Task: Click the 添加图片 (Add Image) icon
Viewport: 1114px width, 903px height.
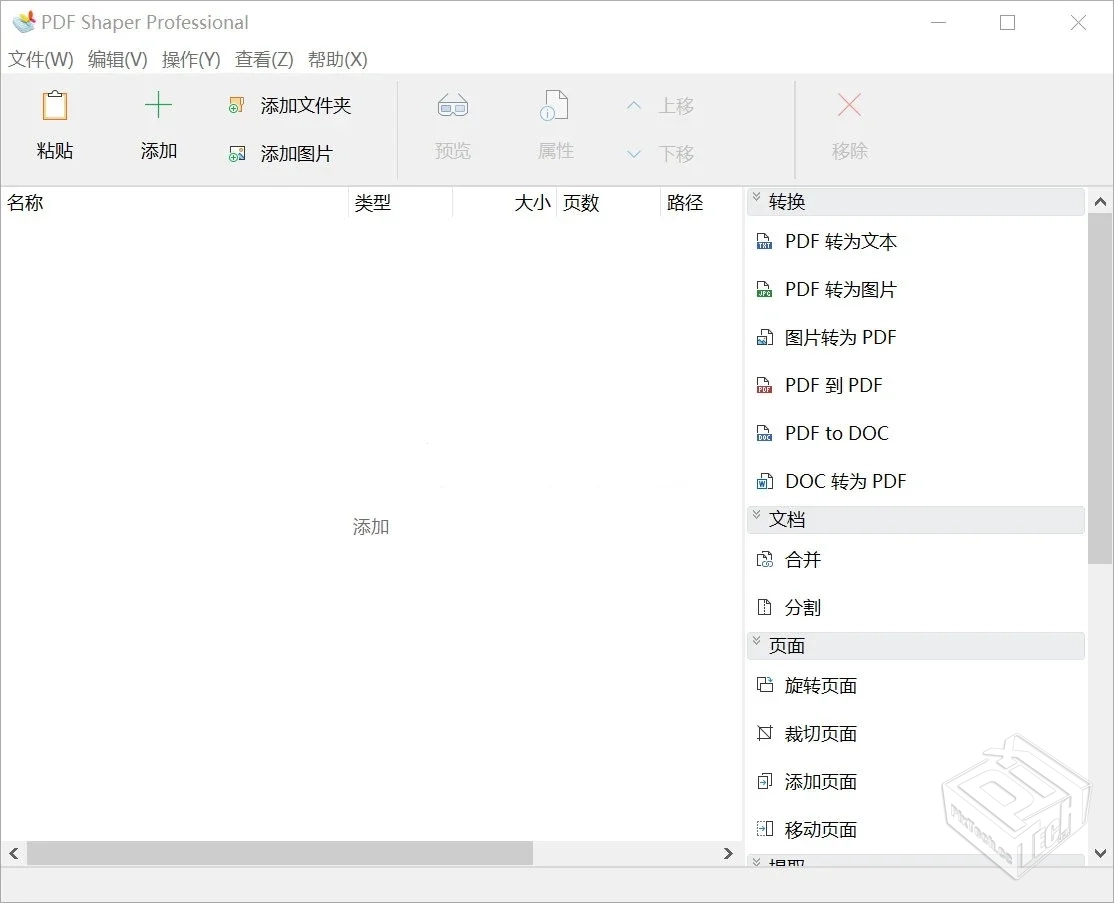Action: [x=236, y=153]
